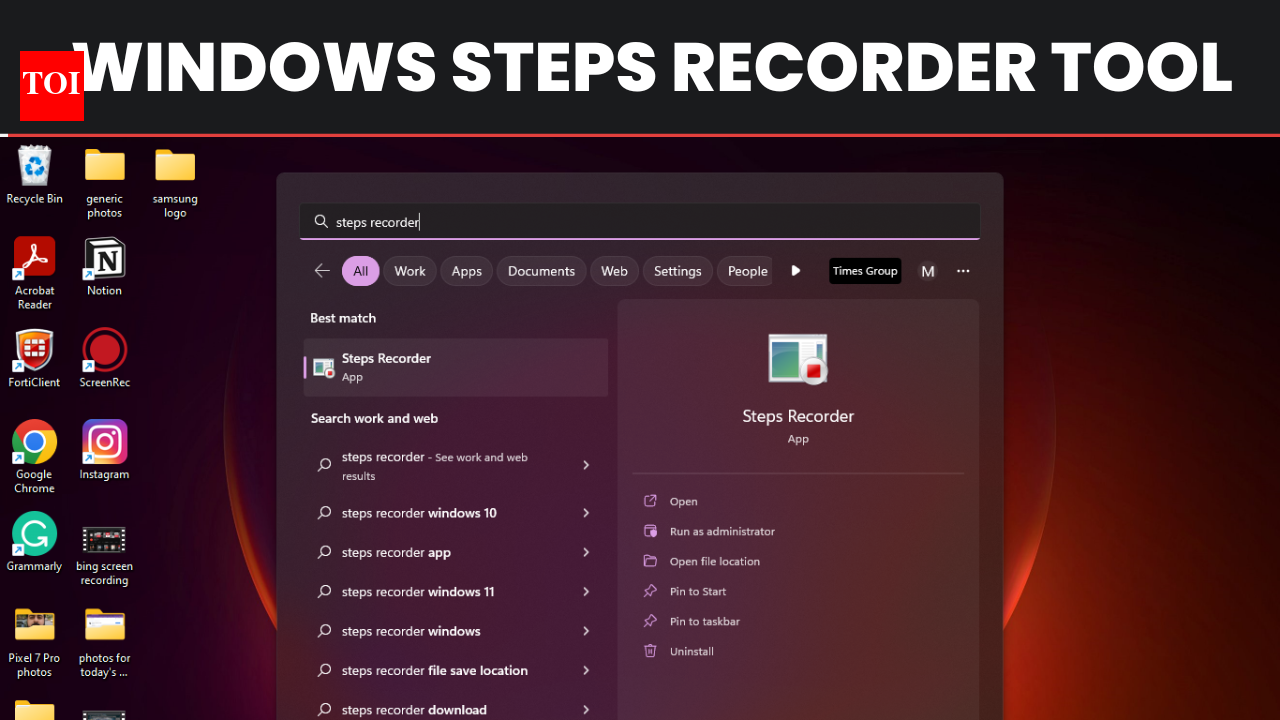Open the Recycle Bin desktop icon
Screen dimensions: 1280x720
pyautogui.click(x=34, y=175)
